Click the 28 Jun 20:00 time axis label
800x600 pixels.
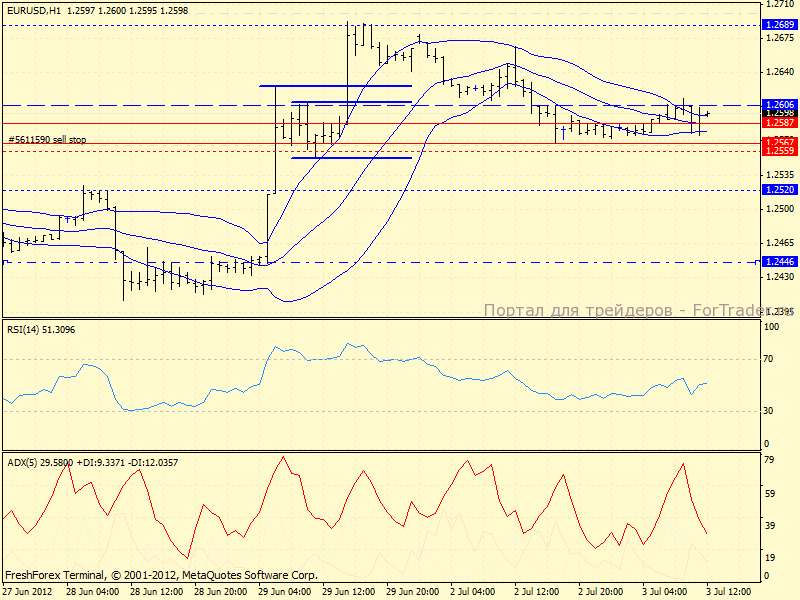tap(221, 592)
